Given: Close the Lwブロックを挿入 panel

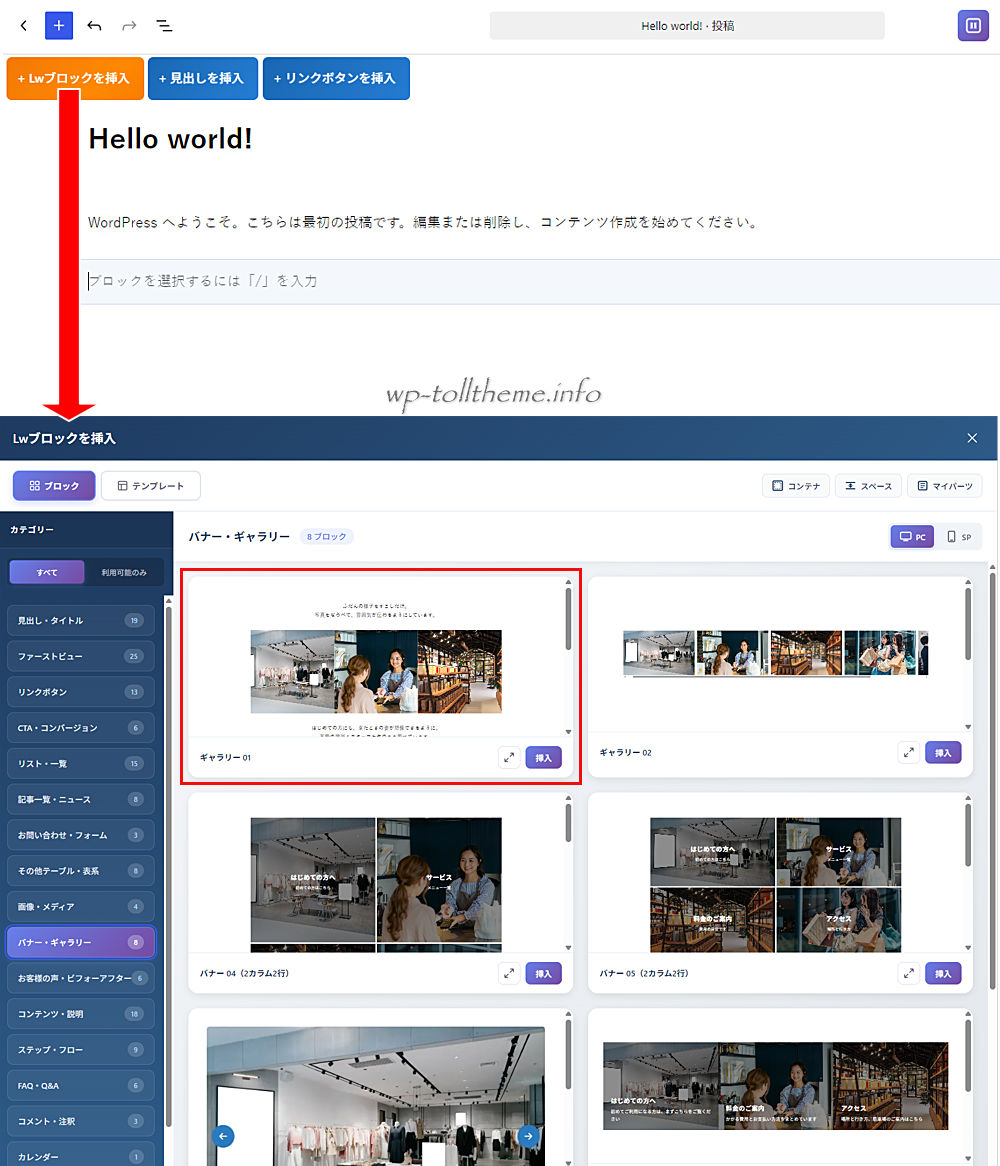Looking at the screenshot, I should click(972, 438).
